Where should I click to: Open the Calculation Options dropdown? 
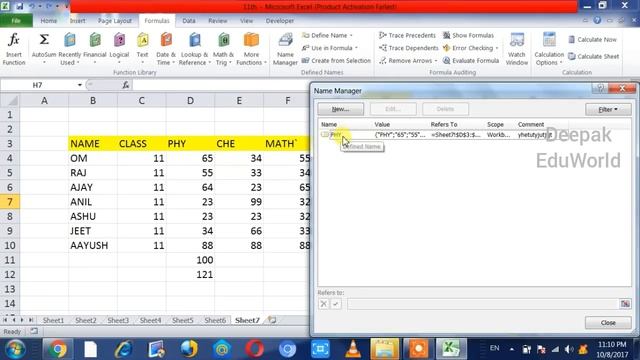coord(549,49)
